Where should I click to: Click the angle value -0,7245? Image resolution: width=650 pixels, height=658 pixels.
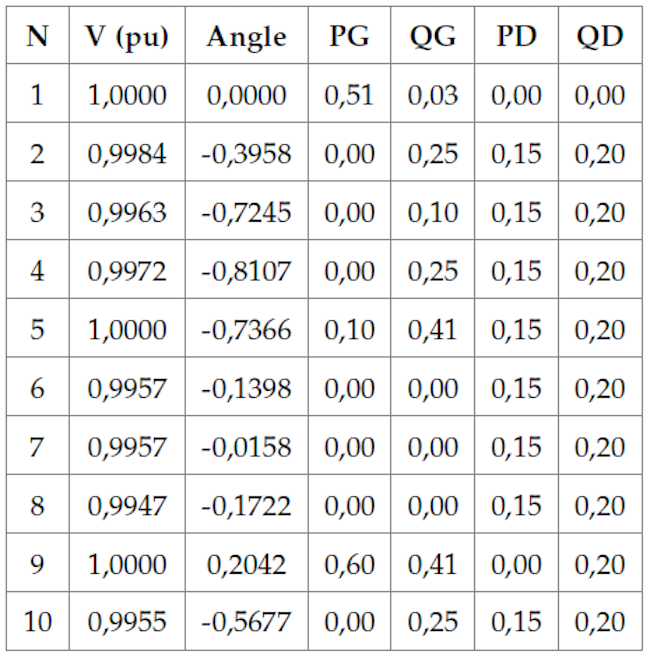click(x=246, y=213)
